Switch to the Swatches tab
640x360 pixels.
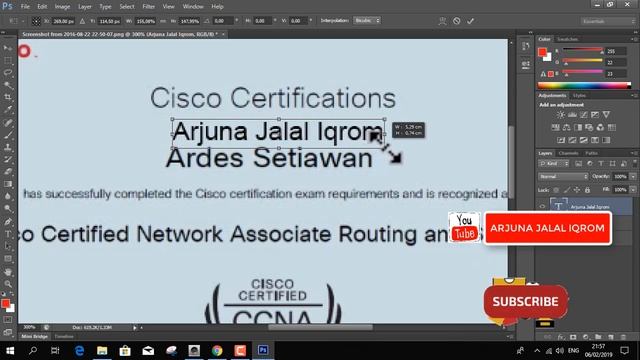click(568, 39)
